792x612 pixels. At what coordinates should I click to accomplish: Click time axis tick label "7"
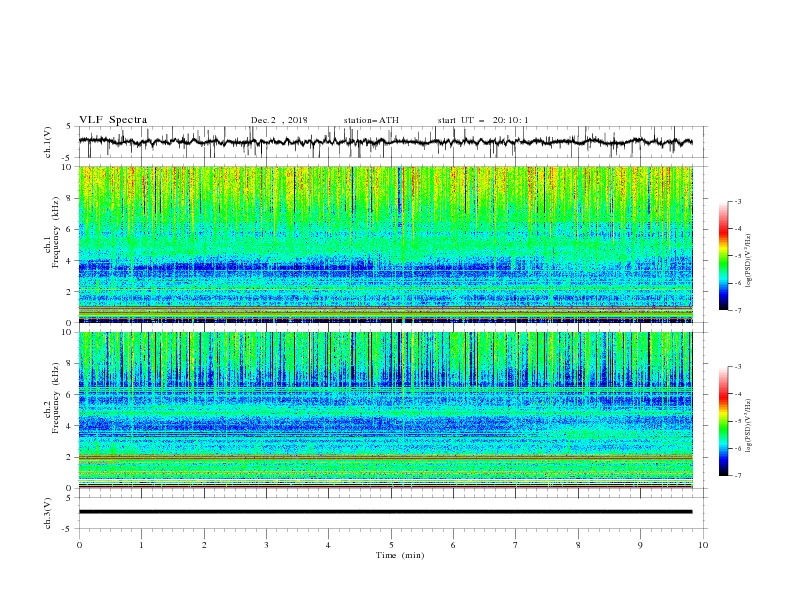[516, 545]
